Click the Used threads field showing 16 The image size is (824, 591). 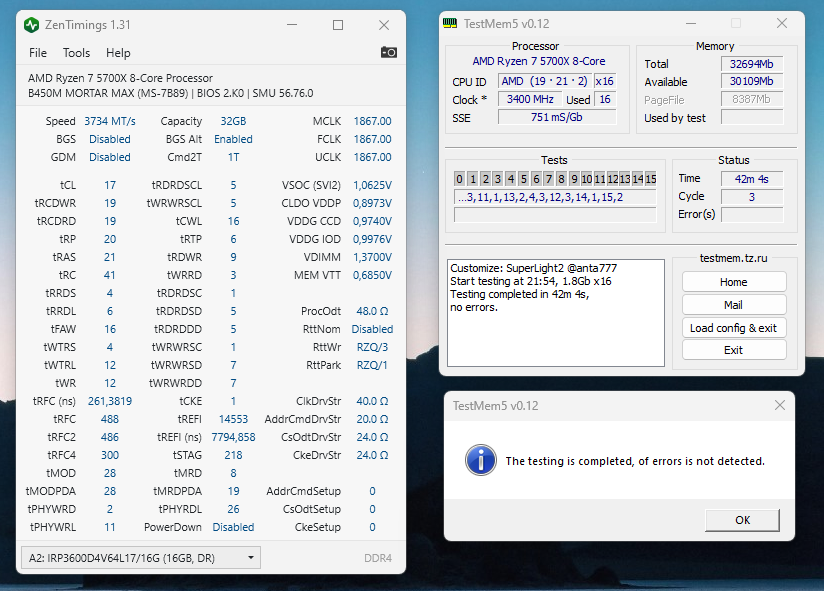604,99
